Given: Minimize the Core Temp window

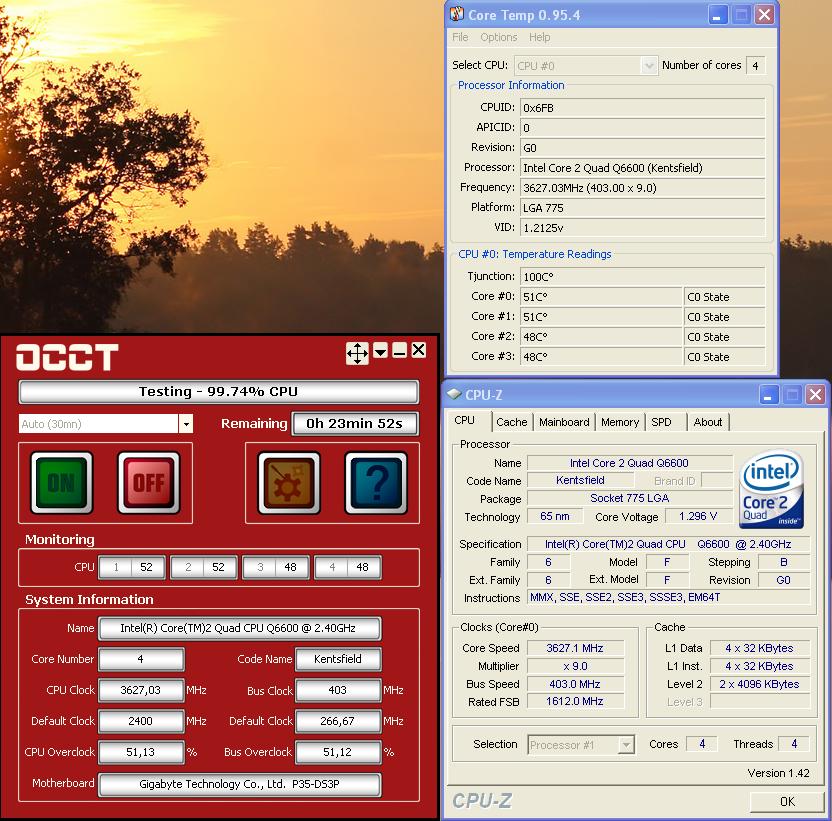Looking at the screenshot, I should coord(718,15).
